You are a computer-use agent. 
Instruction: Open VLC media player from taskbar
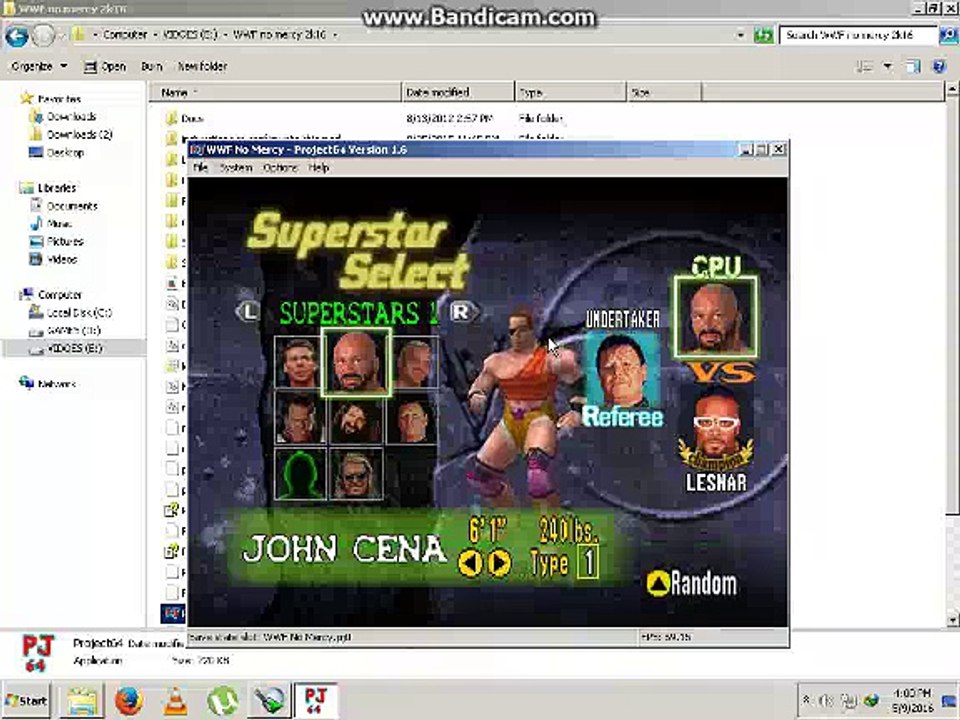coord(176,702)
